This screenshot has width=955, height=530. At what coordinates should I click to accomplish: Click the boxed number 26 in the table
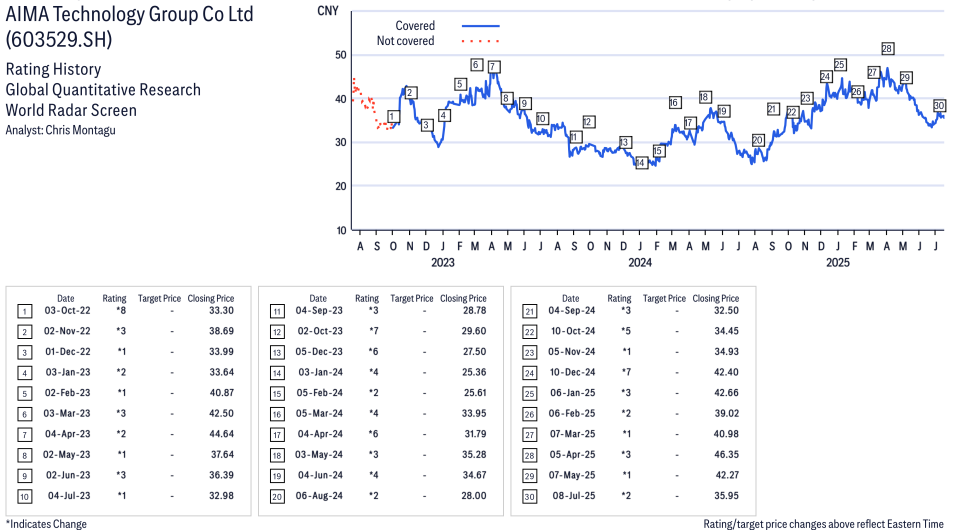[x=530, y=415]
